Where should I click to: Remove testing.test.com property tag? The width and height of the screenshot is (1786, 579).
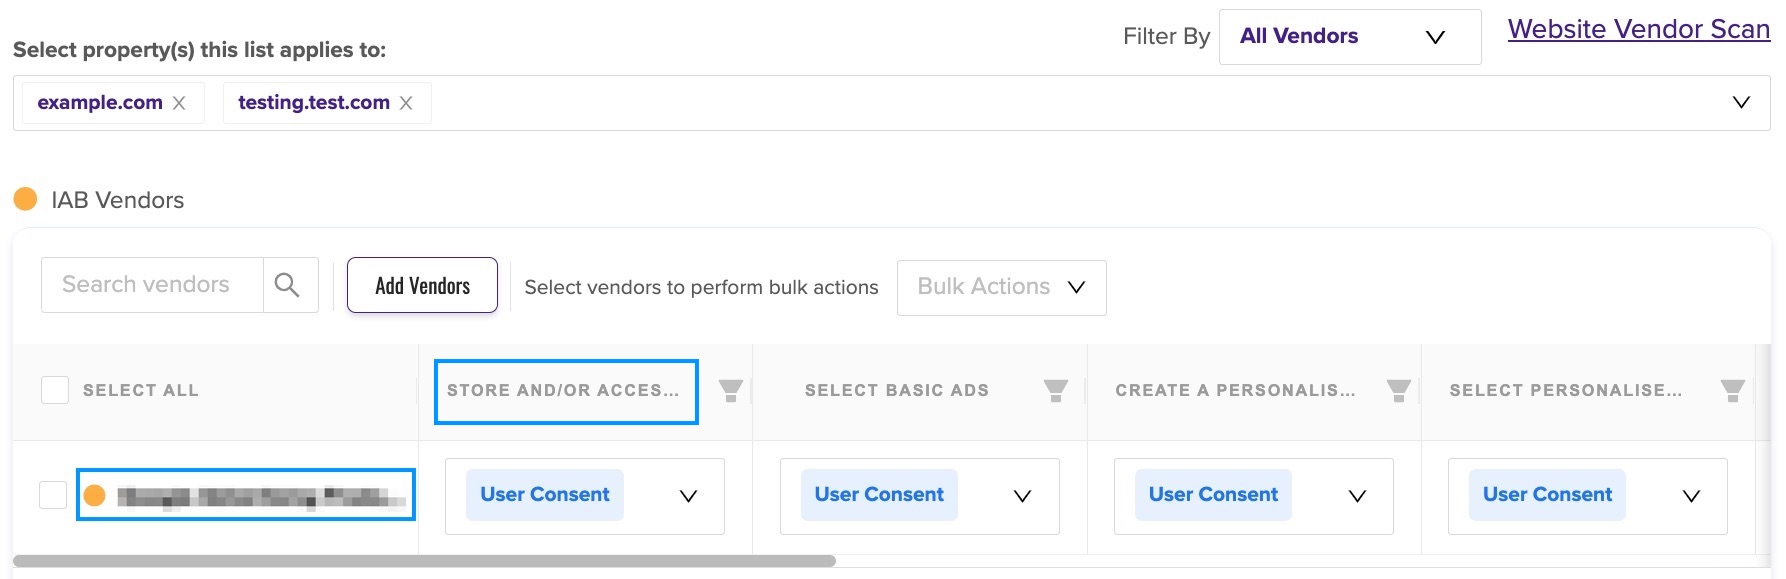(406, 103)
